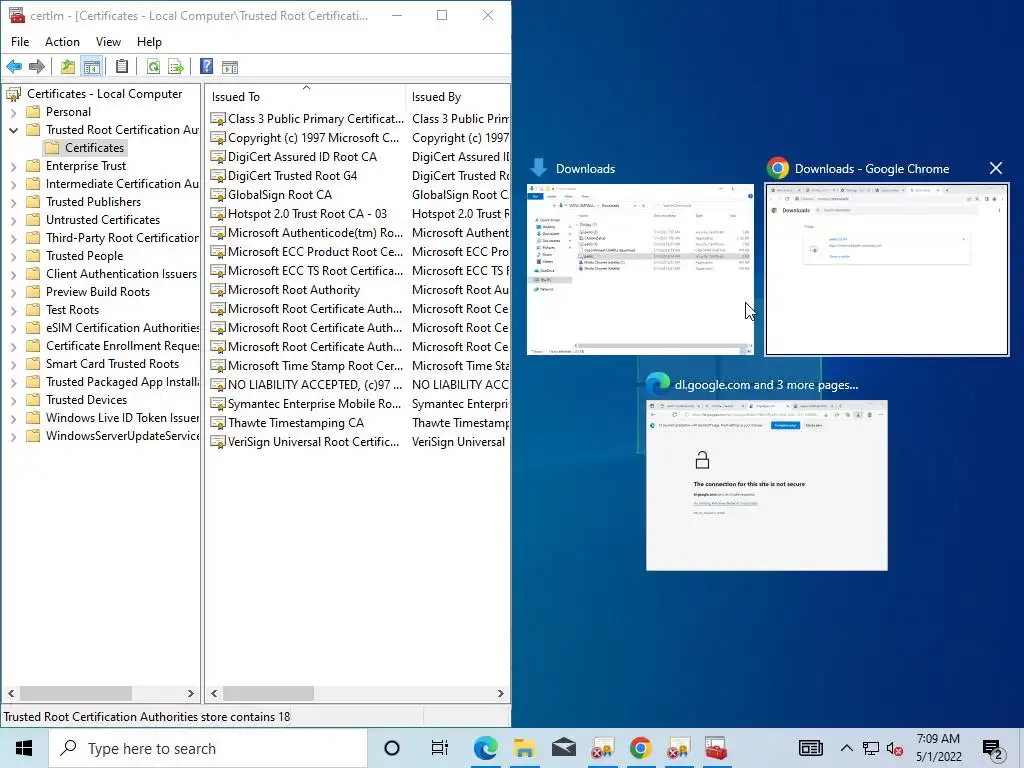Open Cortana circle icon on taskbar
1024x768 pixels.
[x=392, y=748]
